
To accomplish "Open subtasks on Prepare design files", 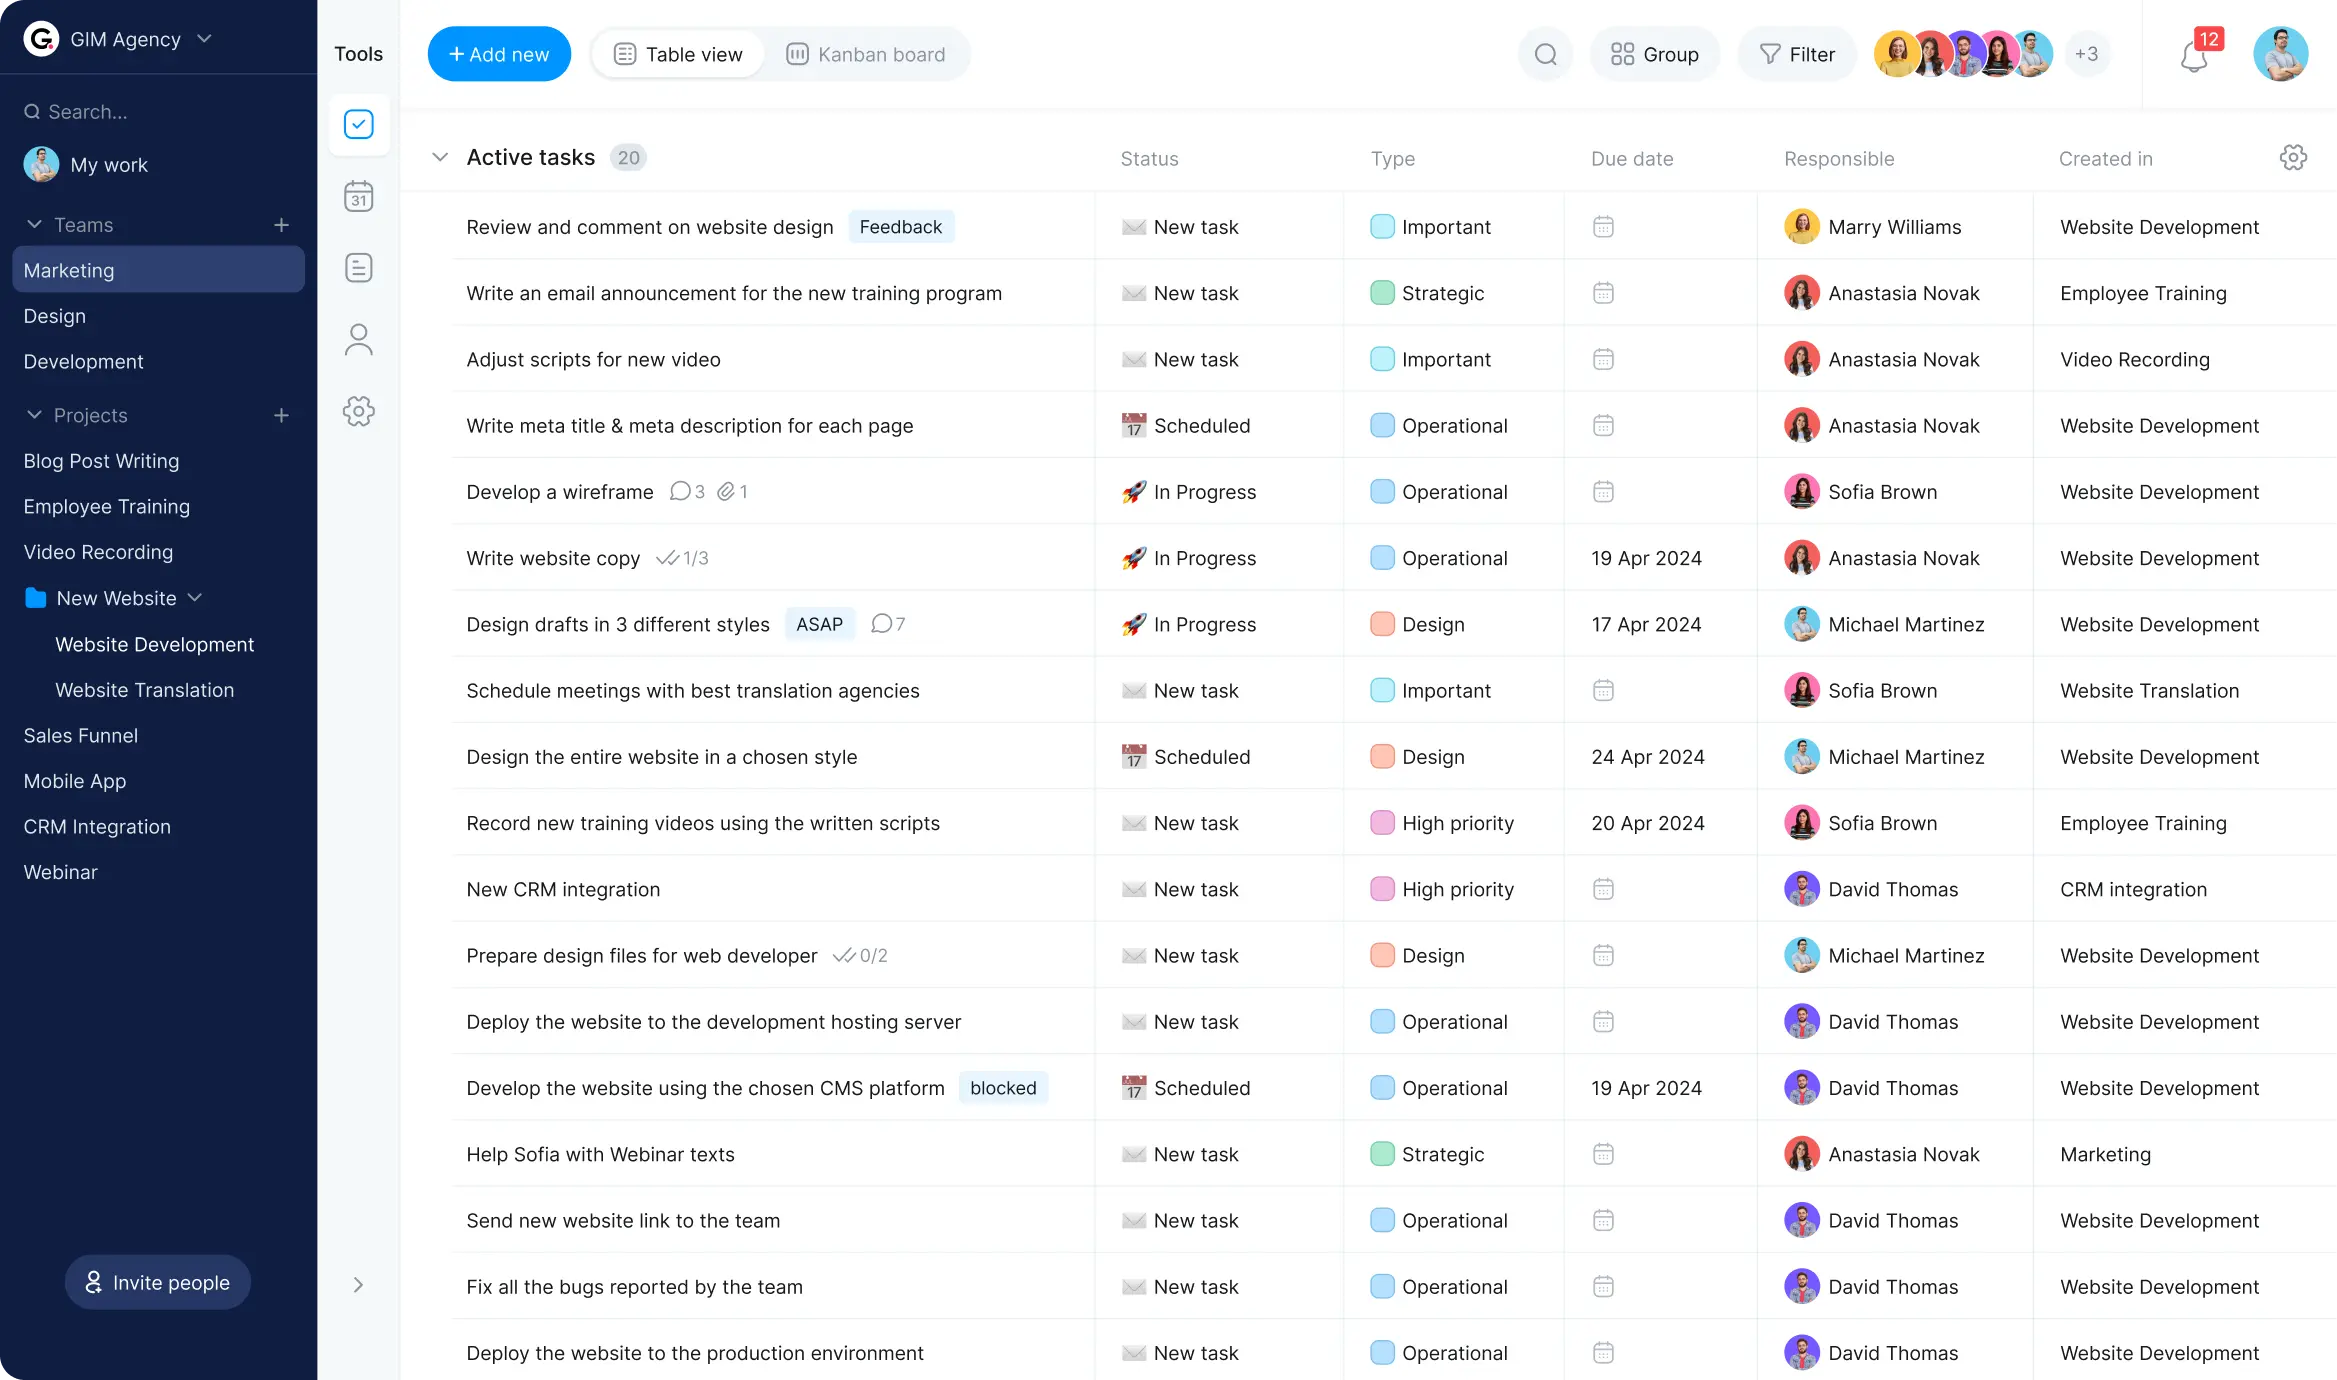I will [x=860, y=955].
